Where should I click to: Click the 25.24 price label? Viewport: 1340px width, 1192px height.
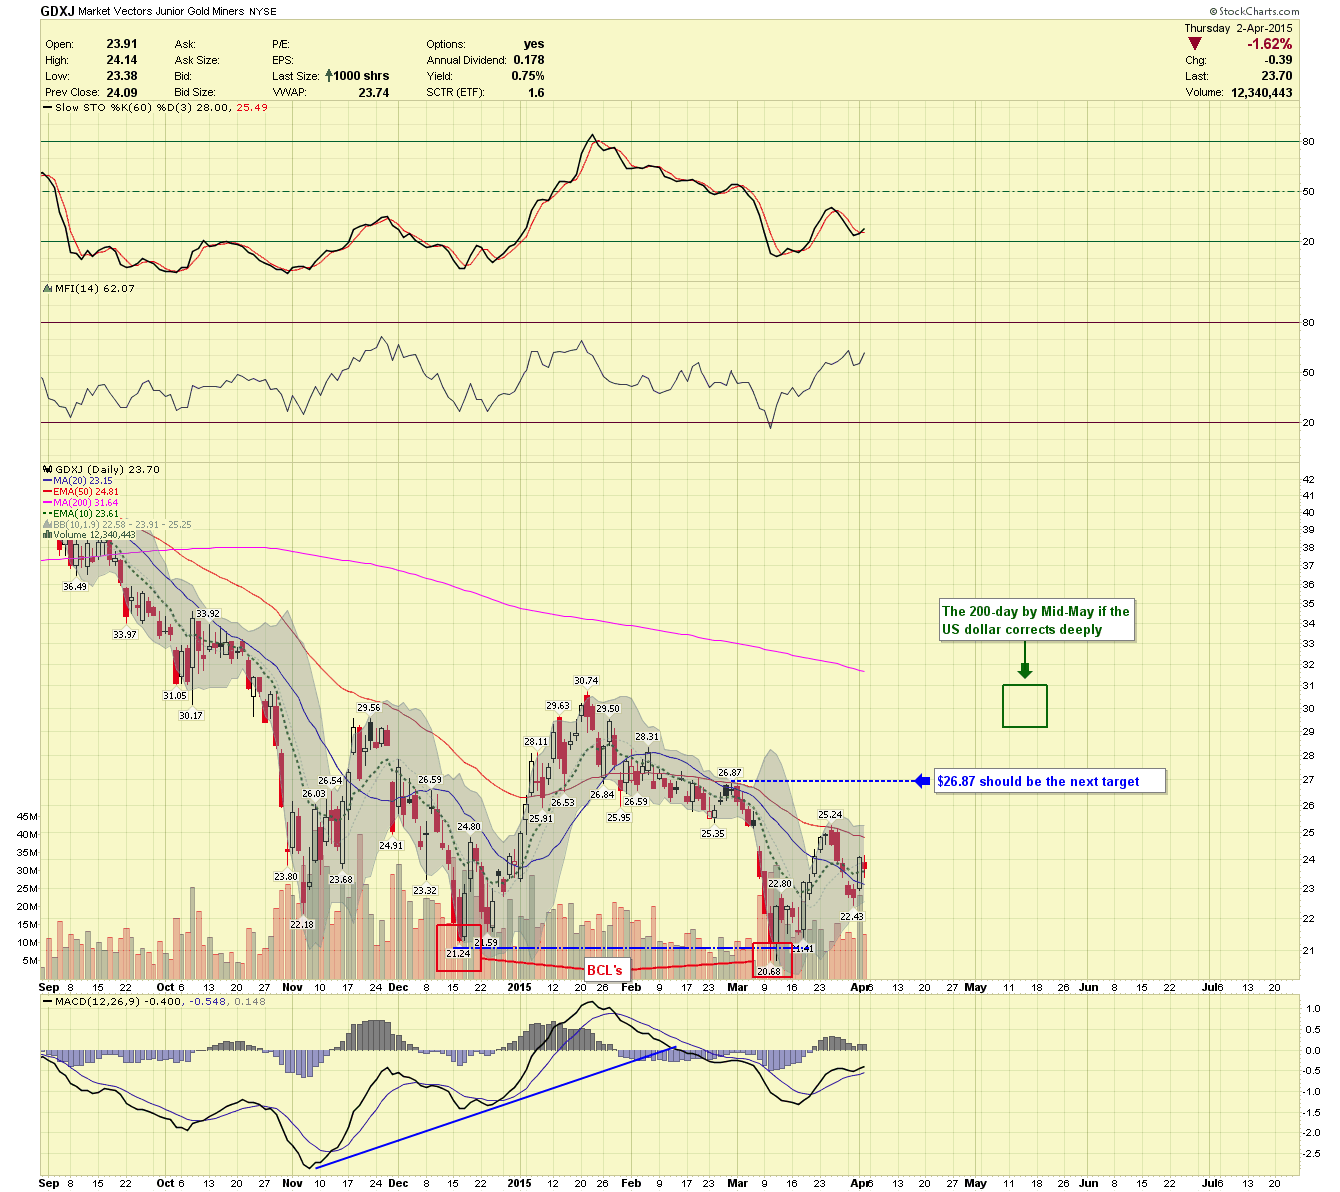click(x=831, y=815)
